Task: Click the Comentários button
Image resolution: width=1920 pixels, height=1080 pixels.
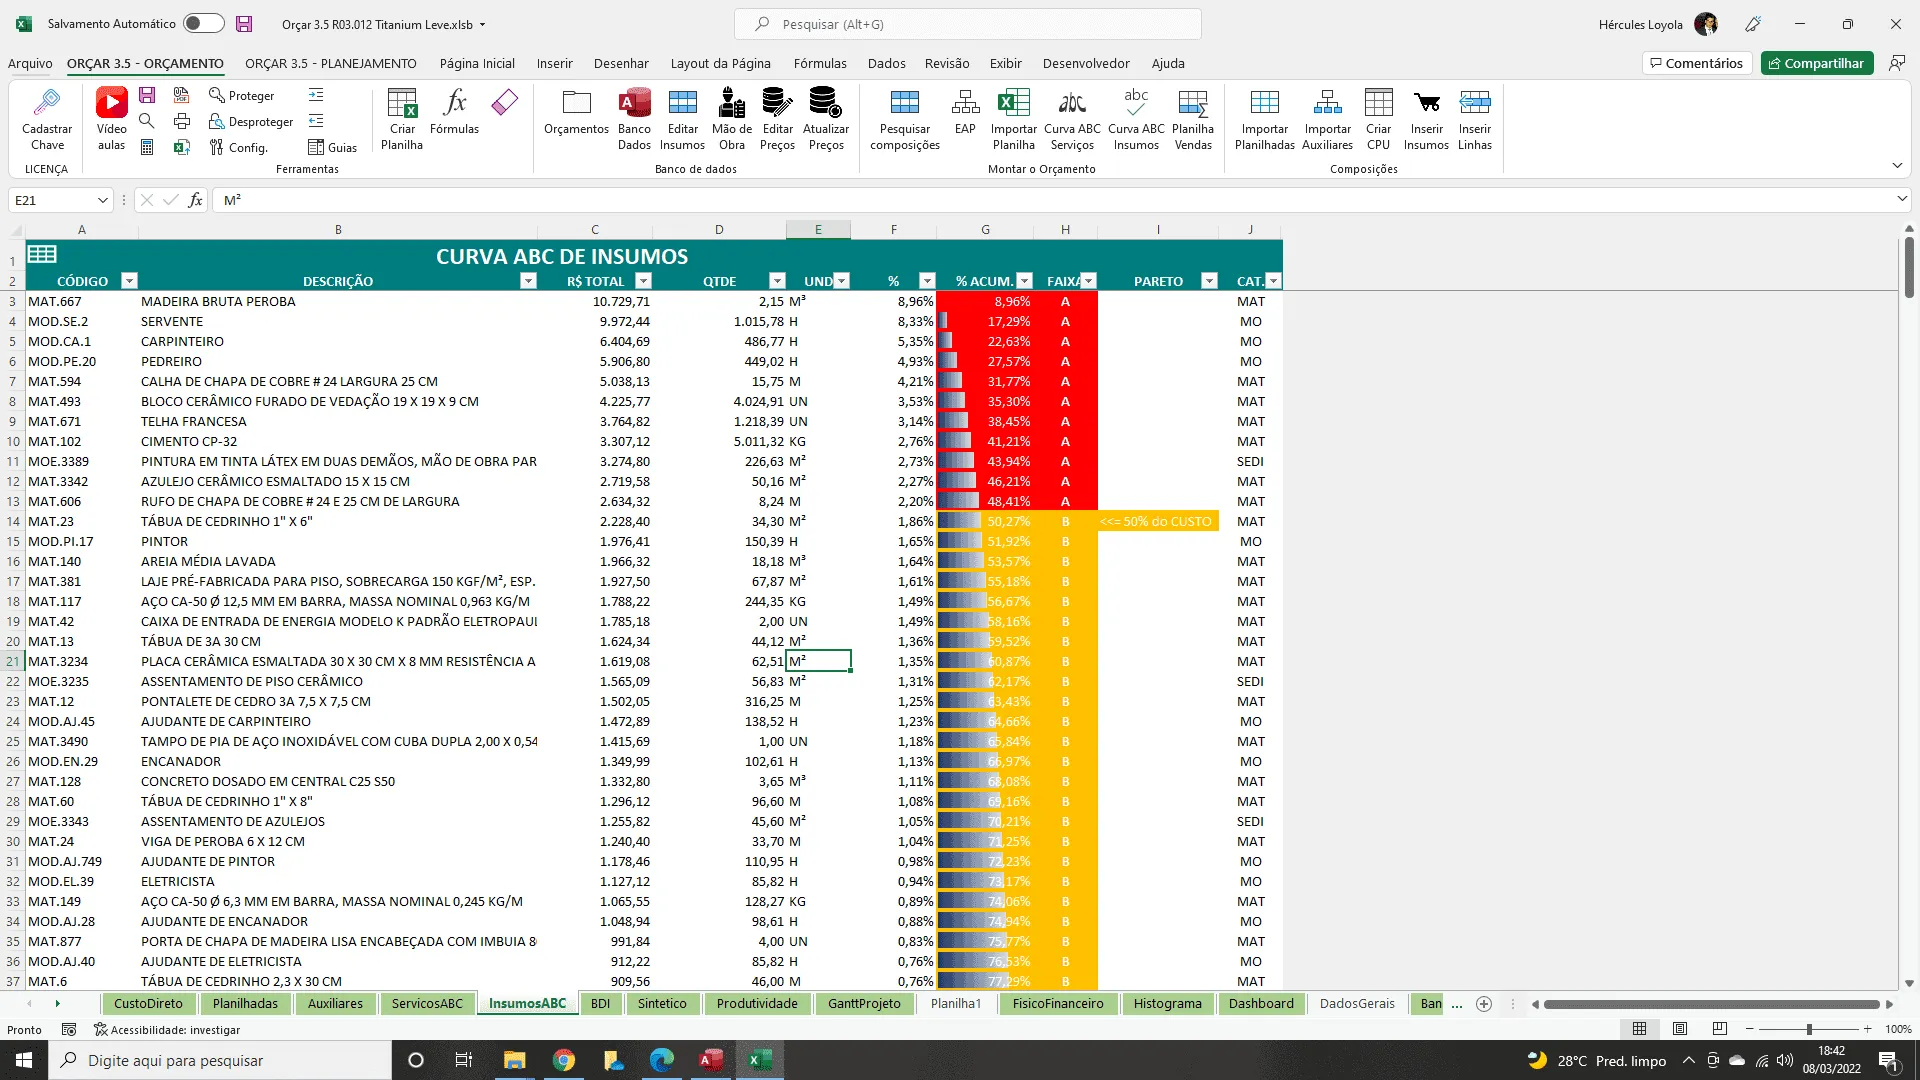Action: click(1696, 63)
